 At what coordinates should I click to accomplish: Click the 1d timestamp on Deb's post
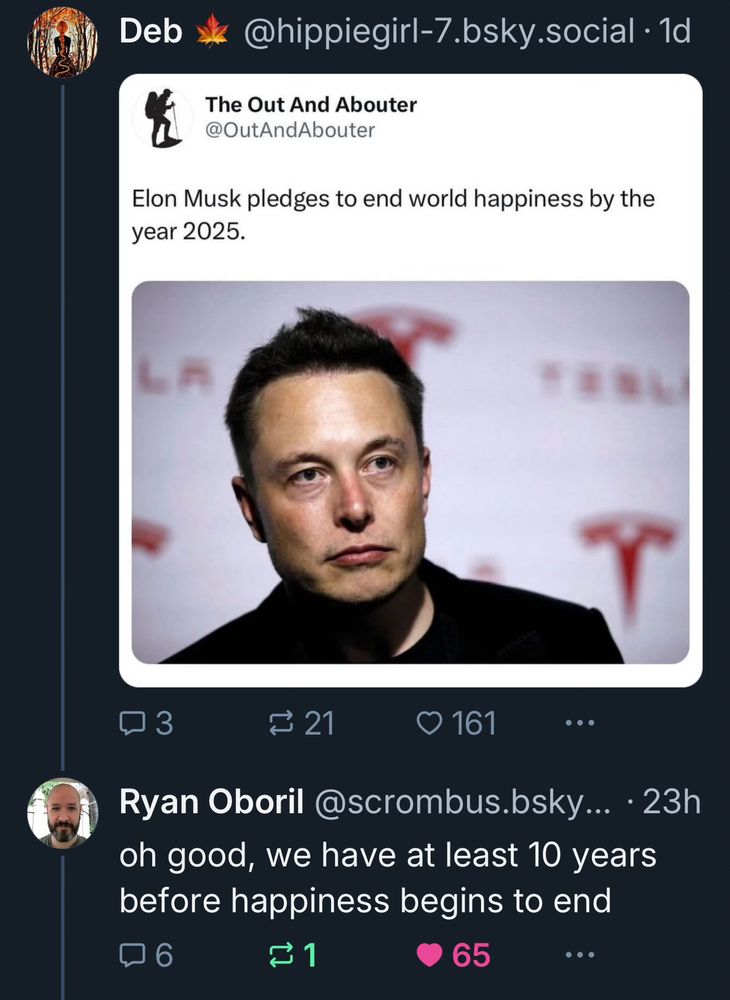(676, 32)
